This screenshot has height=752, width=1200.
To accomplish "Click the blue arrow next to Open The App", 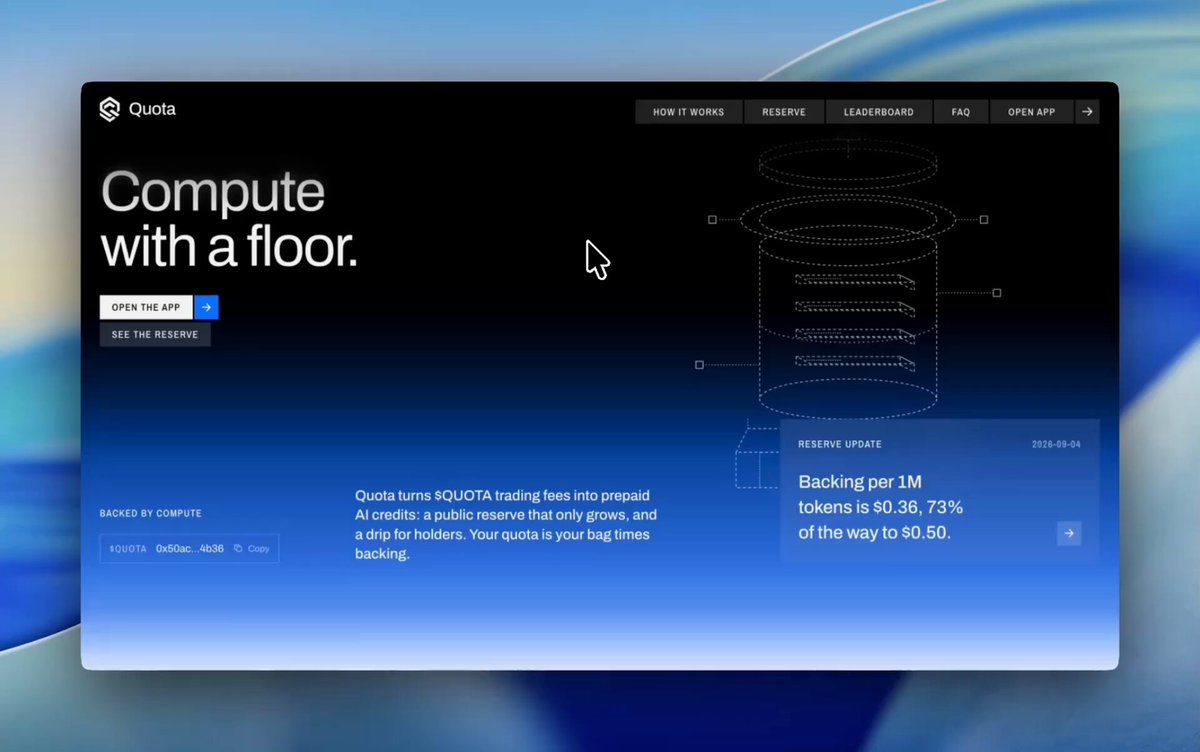I will click(x=206, y=307).
